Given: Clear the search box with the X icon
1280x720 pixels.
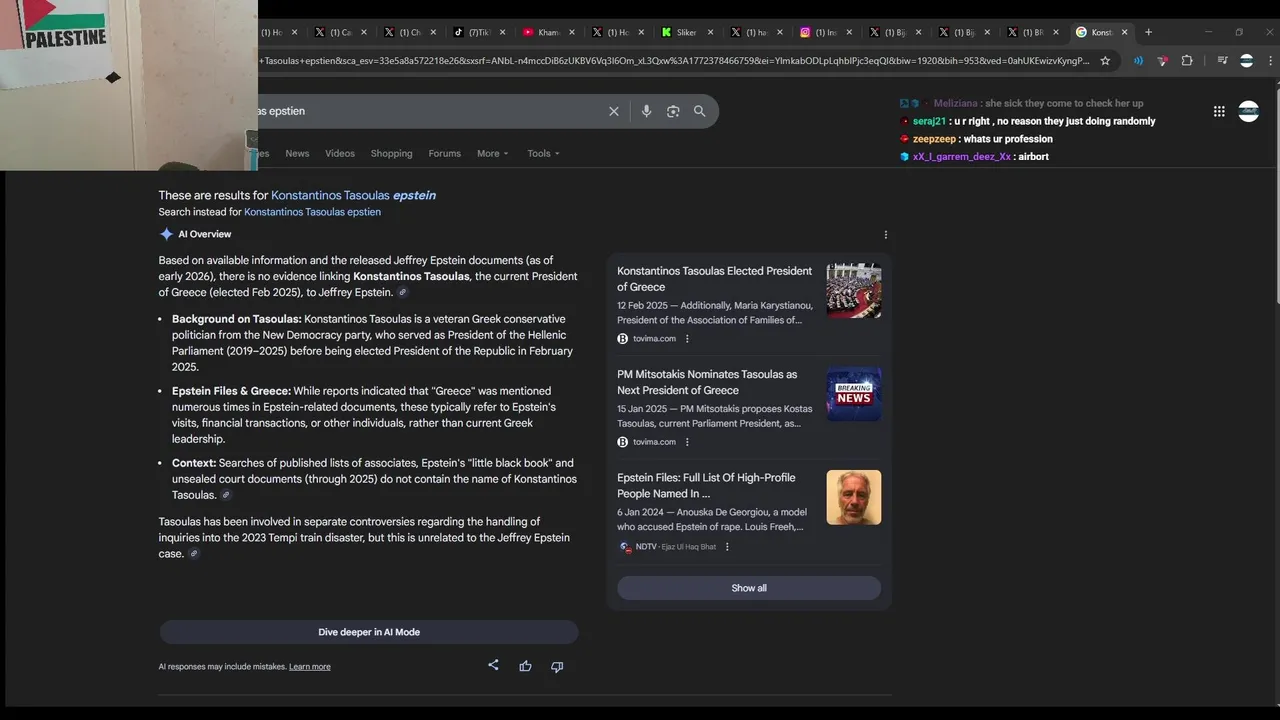Looking at the screenshot, I should (x=614, y=111).
